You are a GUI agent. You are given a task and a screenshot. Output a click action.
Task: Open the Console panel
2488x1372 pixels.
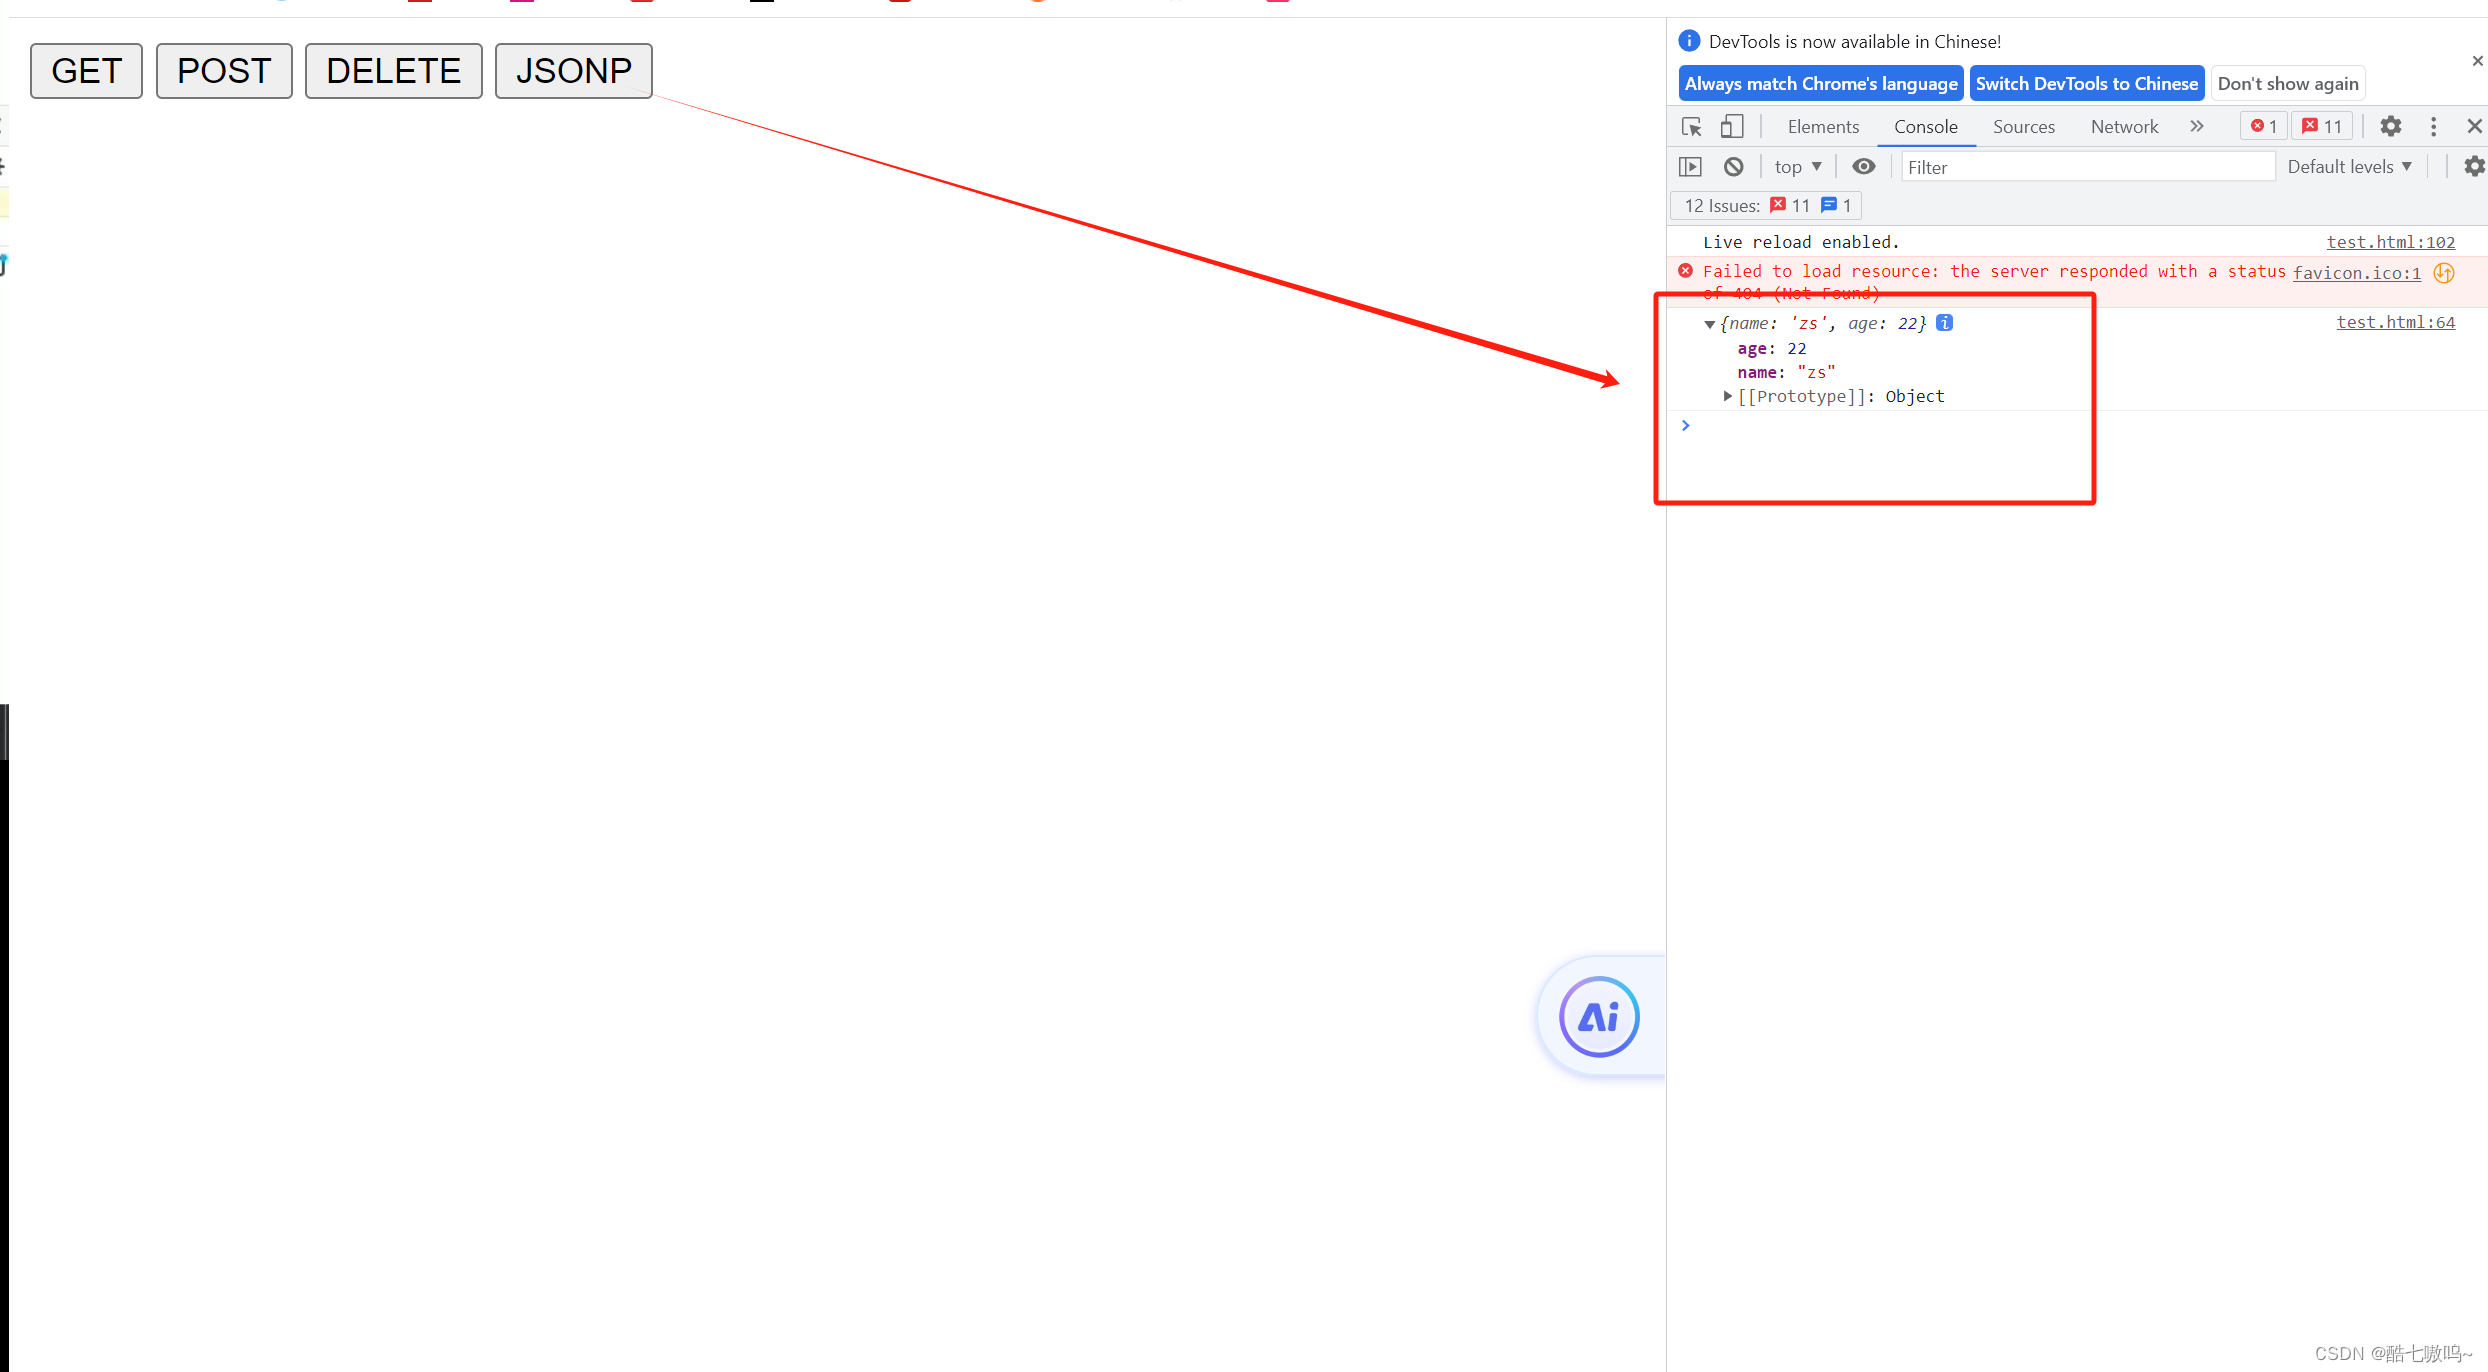[x=1924, y=125]
